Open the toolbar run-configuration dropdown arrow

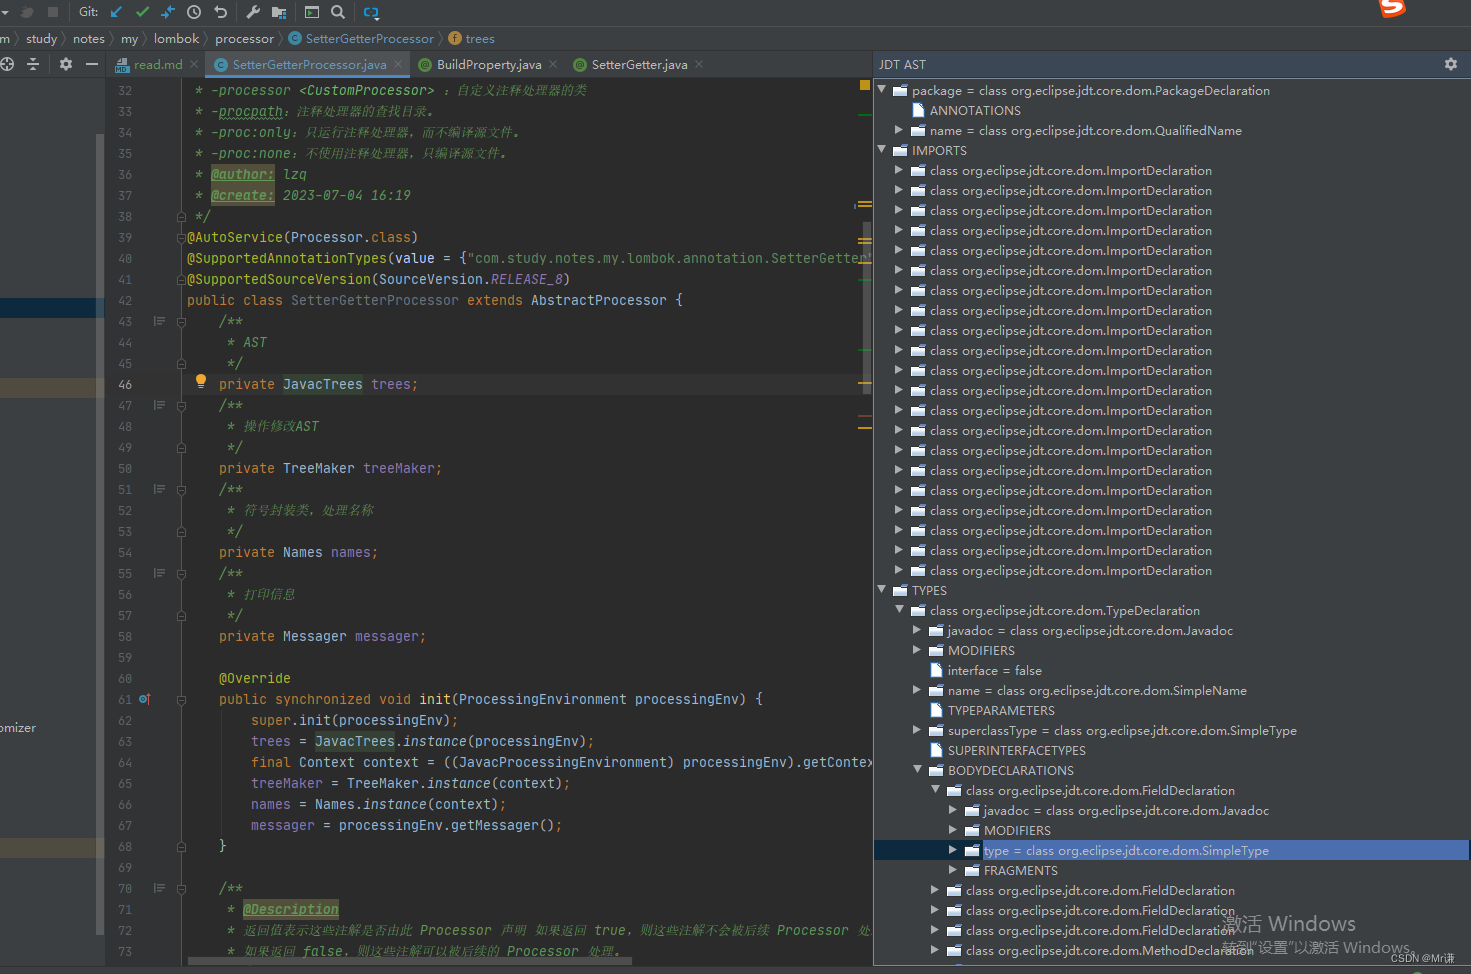point(4,12)
